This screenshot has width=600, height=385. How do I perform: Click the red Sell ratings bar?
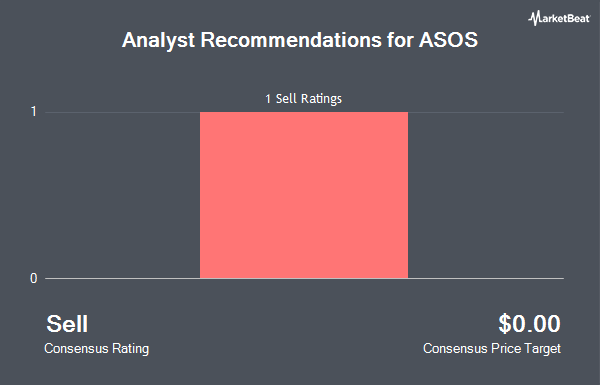pyautogui.click(x=304, y=195)
